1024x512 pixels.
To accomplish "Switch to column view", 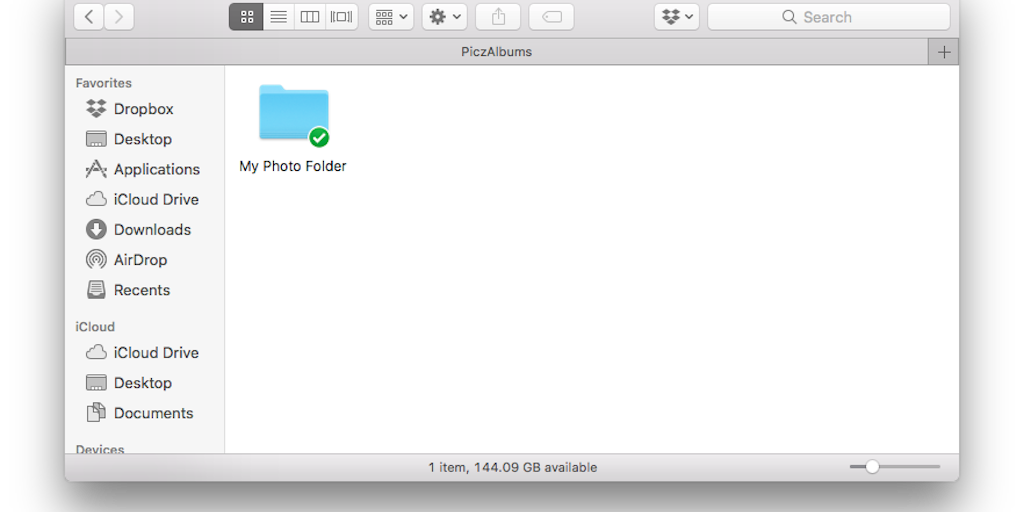I will point(310,17).
